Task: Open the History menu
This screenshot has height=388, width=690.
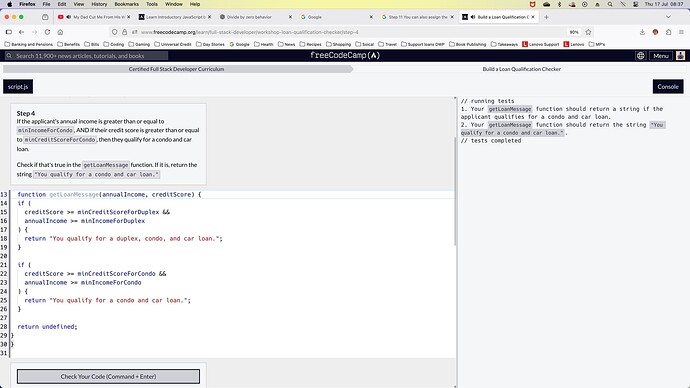Action: [x=99, y=4]
